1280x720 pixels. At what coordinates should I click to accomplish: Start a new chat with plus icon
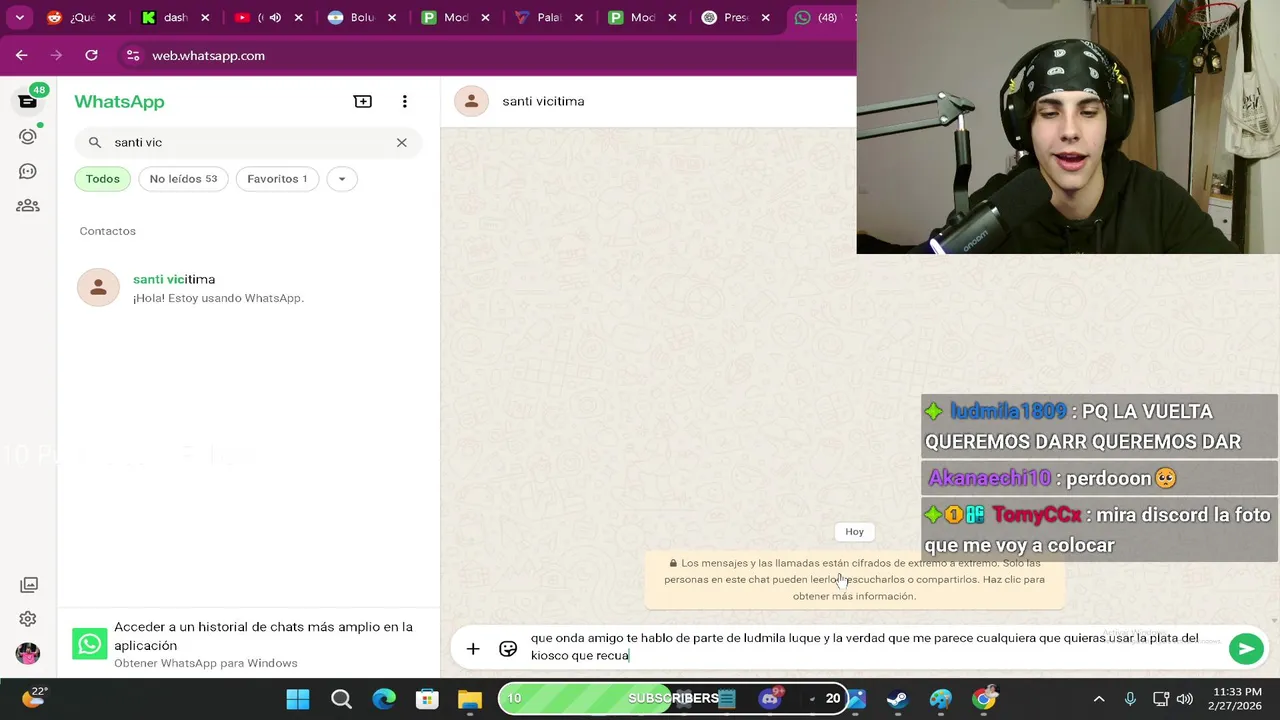click(363, 101)
